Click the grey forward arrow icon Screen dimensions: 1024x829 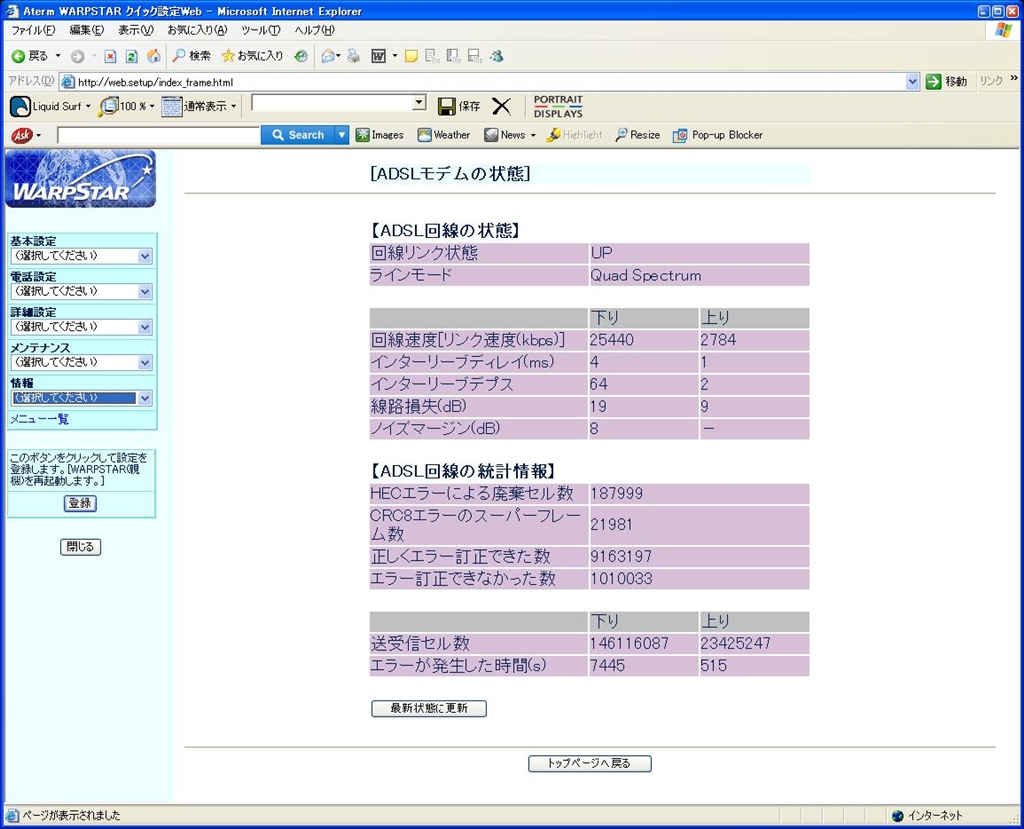(77, 56)
